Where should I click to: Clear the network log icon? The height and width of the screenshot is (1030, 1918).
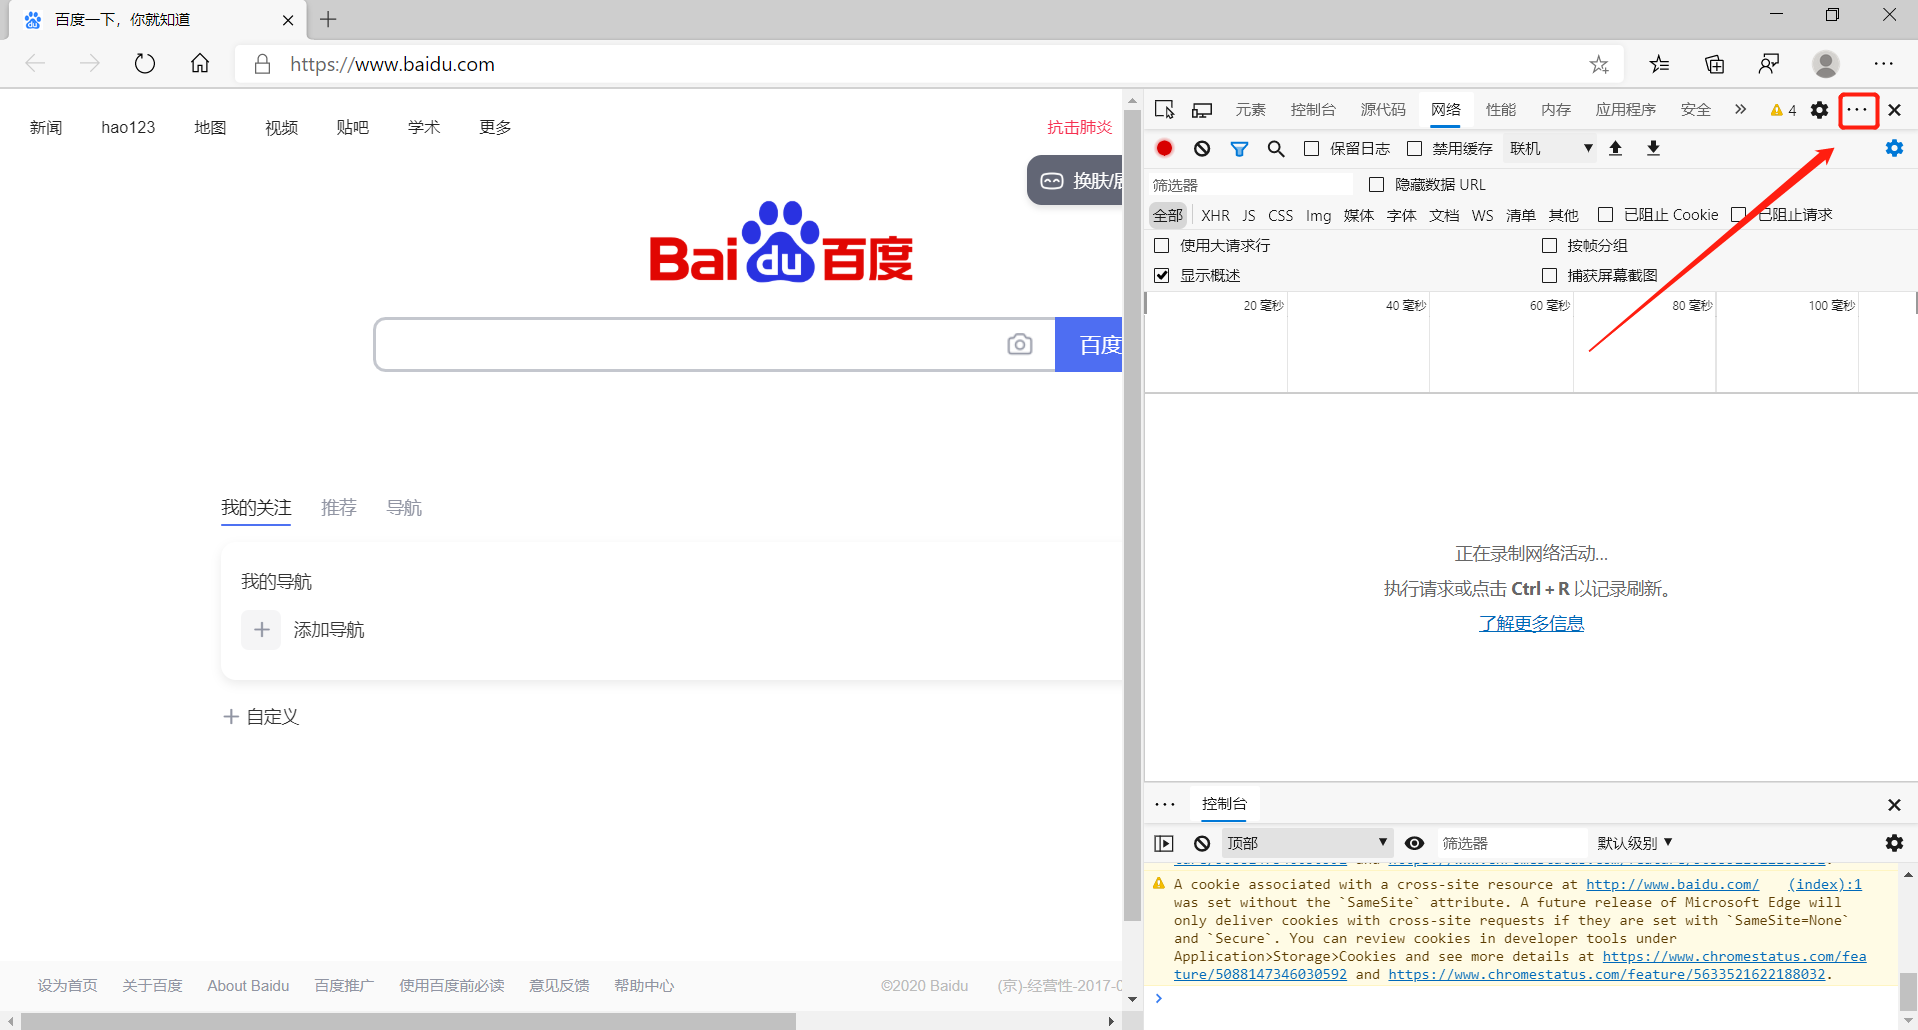click(1202, 148)
